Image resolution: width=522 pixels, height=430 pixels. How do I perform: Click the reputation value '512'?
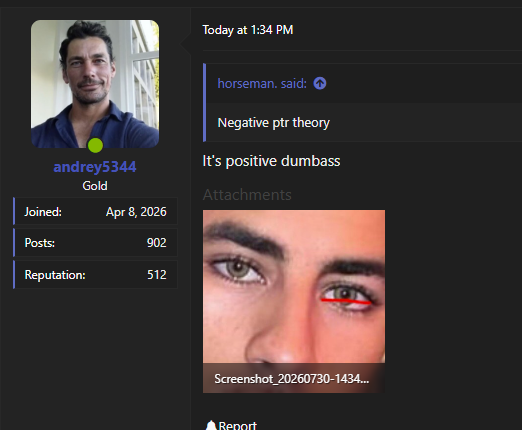click(x=157, y=275)
